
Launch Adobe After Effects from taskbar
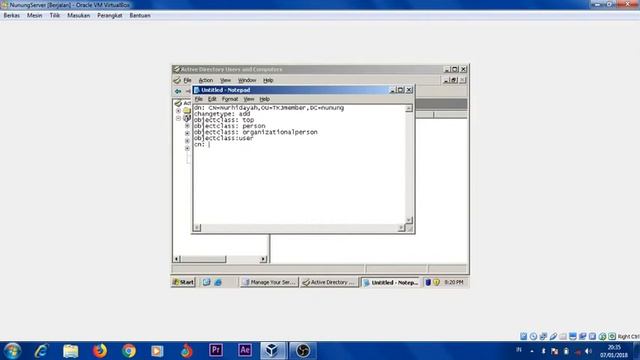pos(244,351)
